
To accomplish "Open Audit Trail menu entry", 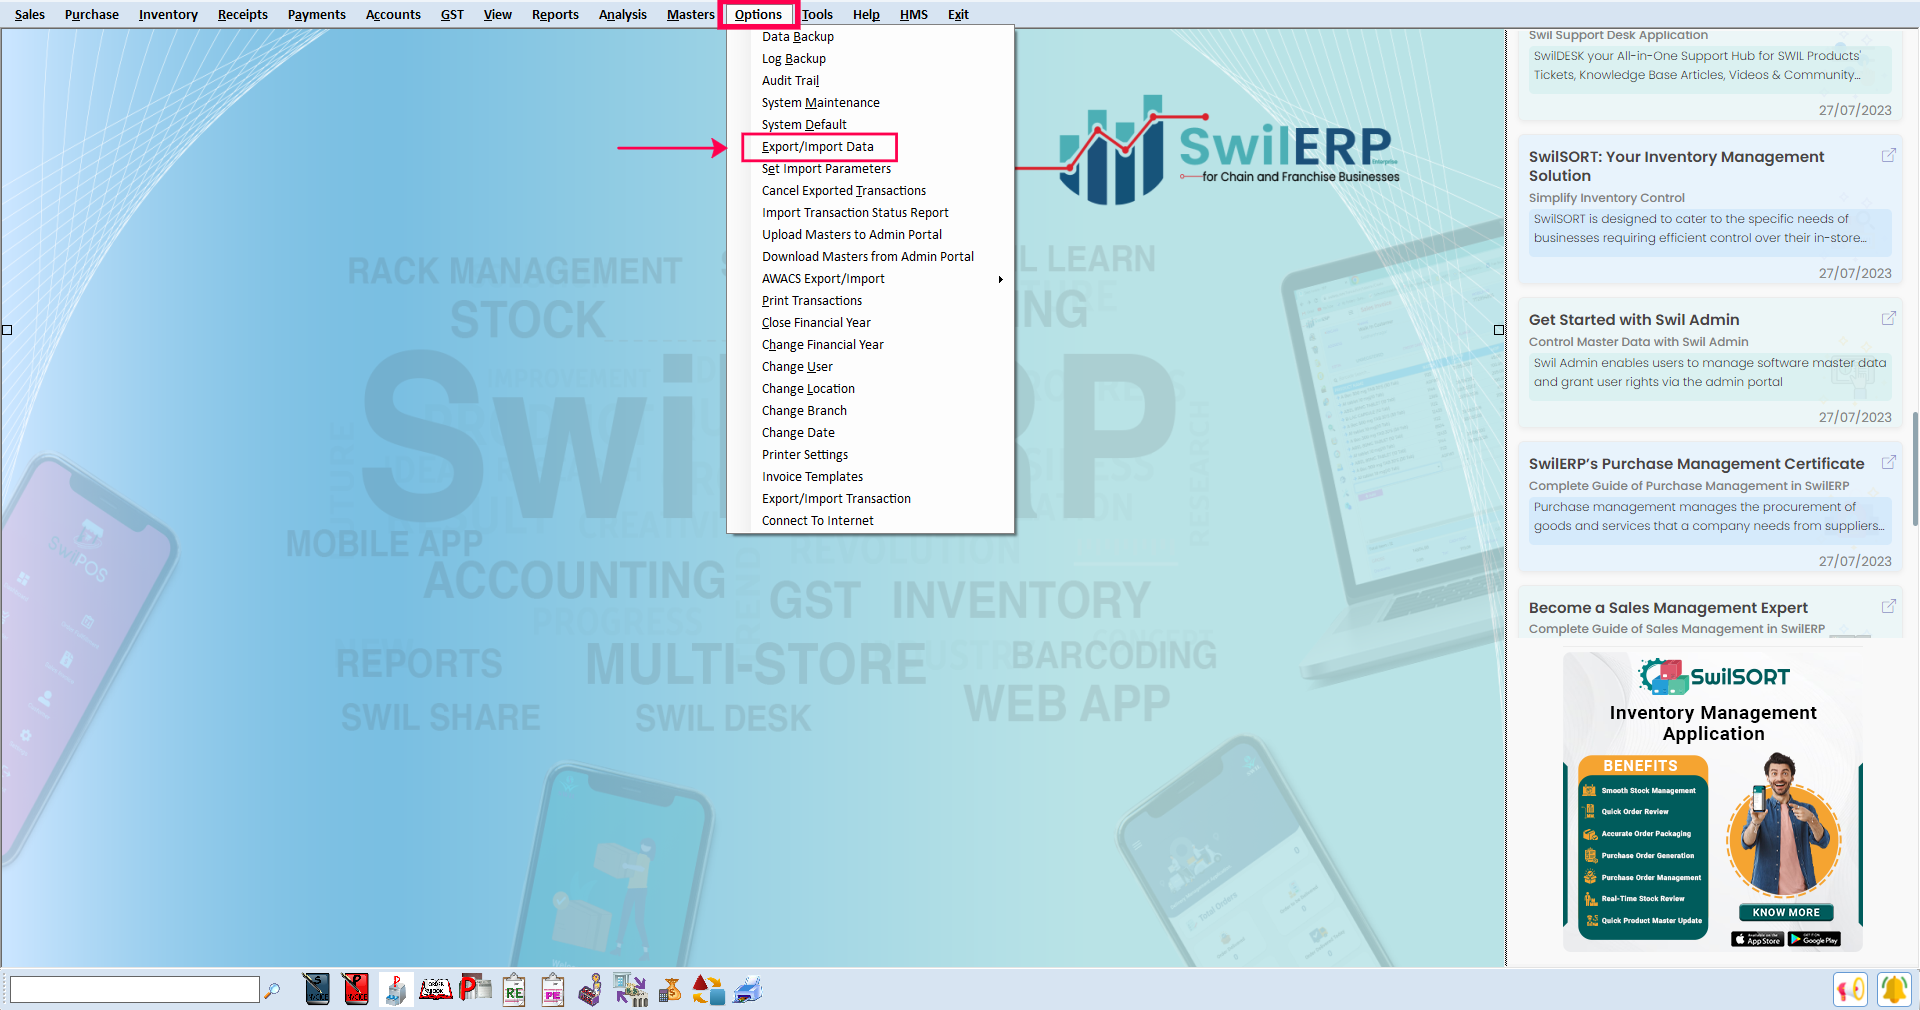I will [x=790, y=81].
